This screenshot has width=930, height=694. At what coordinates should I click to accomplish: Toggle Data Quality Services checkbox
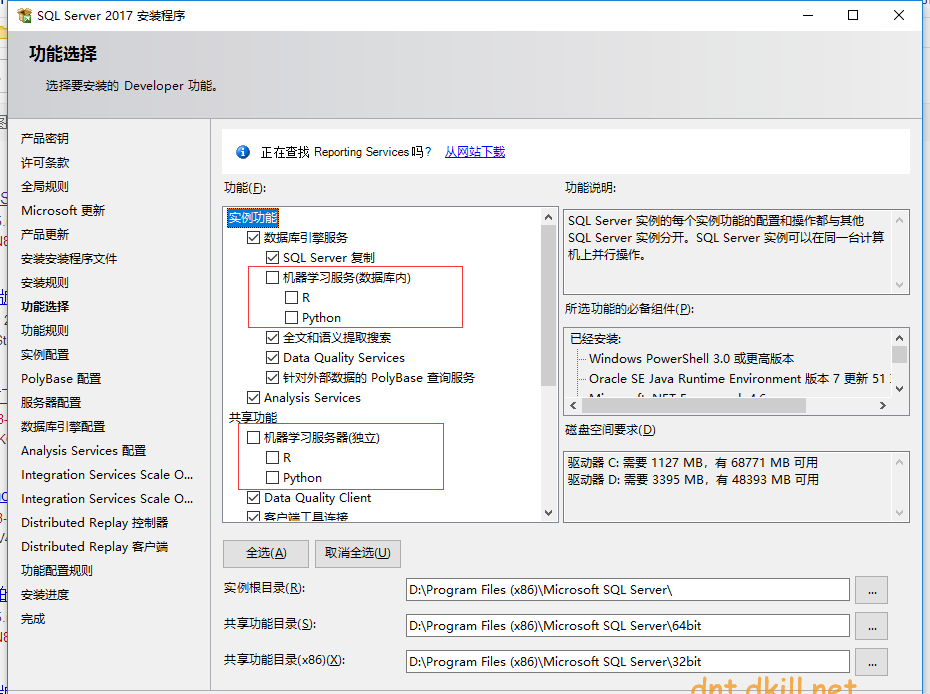272,358
